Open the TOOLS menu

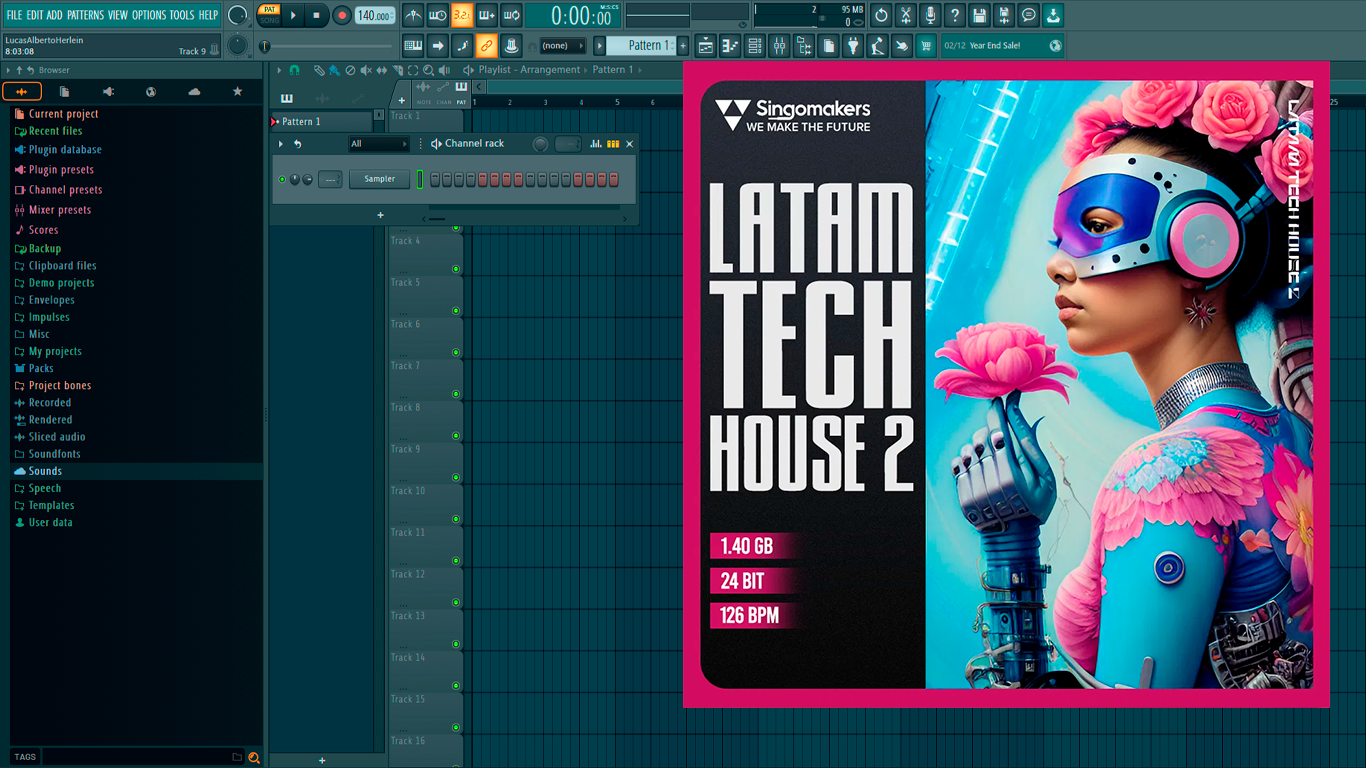tap(182, 15)
